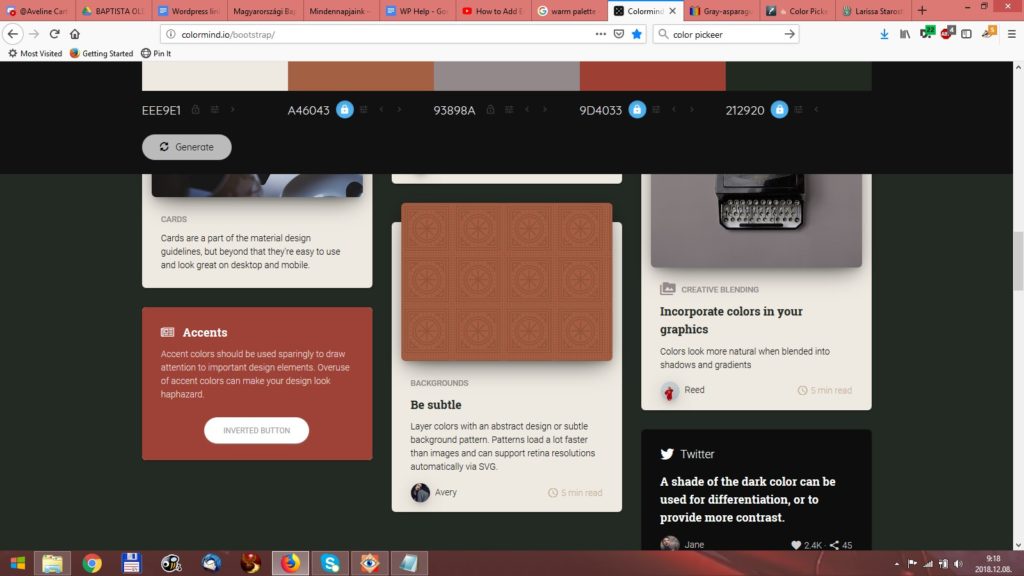Move color 212920 left with arrow
Viewport: 1024px width, 576px height.
point(816,110)
